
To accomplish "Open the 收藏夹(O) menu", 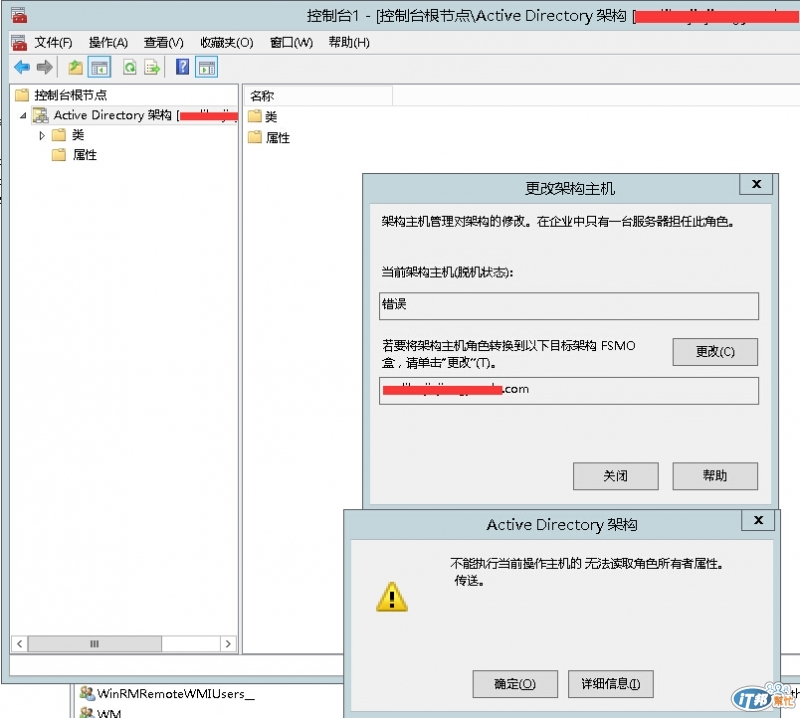I will pos(227,42).
